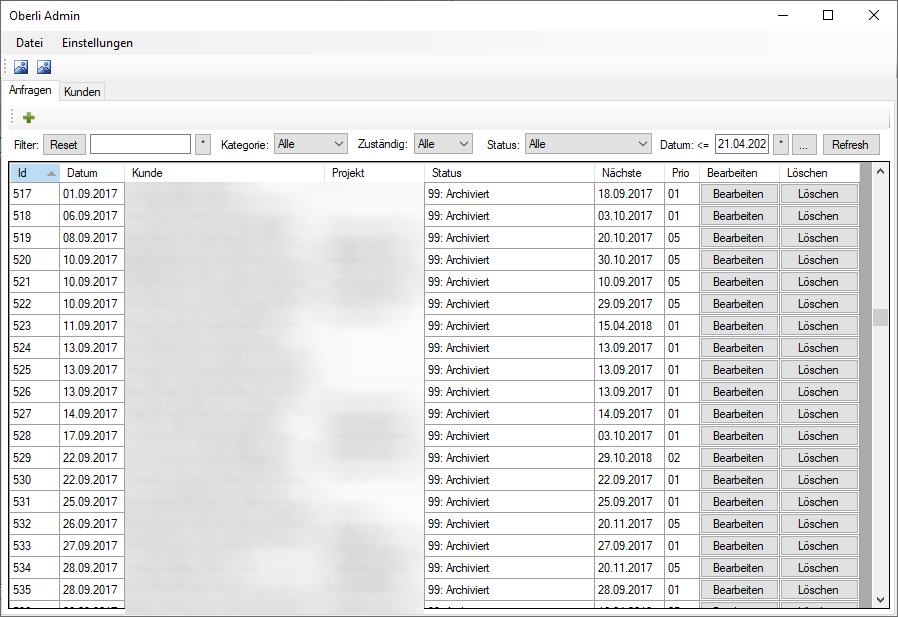Sort table by Nächste column header
Image resolution: width=898 pixels, height=617 pixels.
pyautogui.click(x=629, y=173)
